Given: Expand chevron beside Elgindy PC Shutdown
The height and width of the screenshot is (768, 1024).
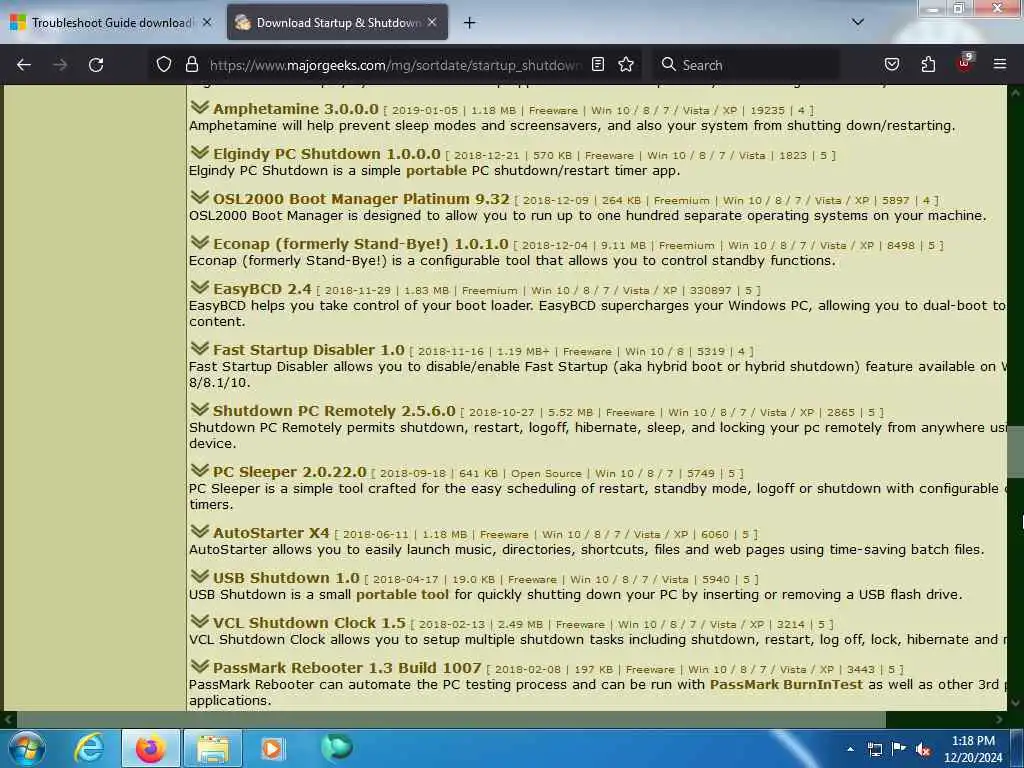Looking at the screenshot, I should (x=199, y=153).
